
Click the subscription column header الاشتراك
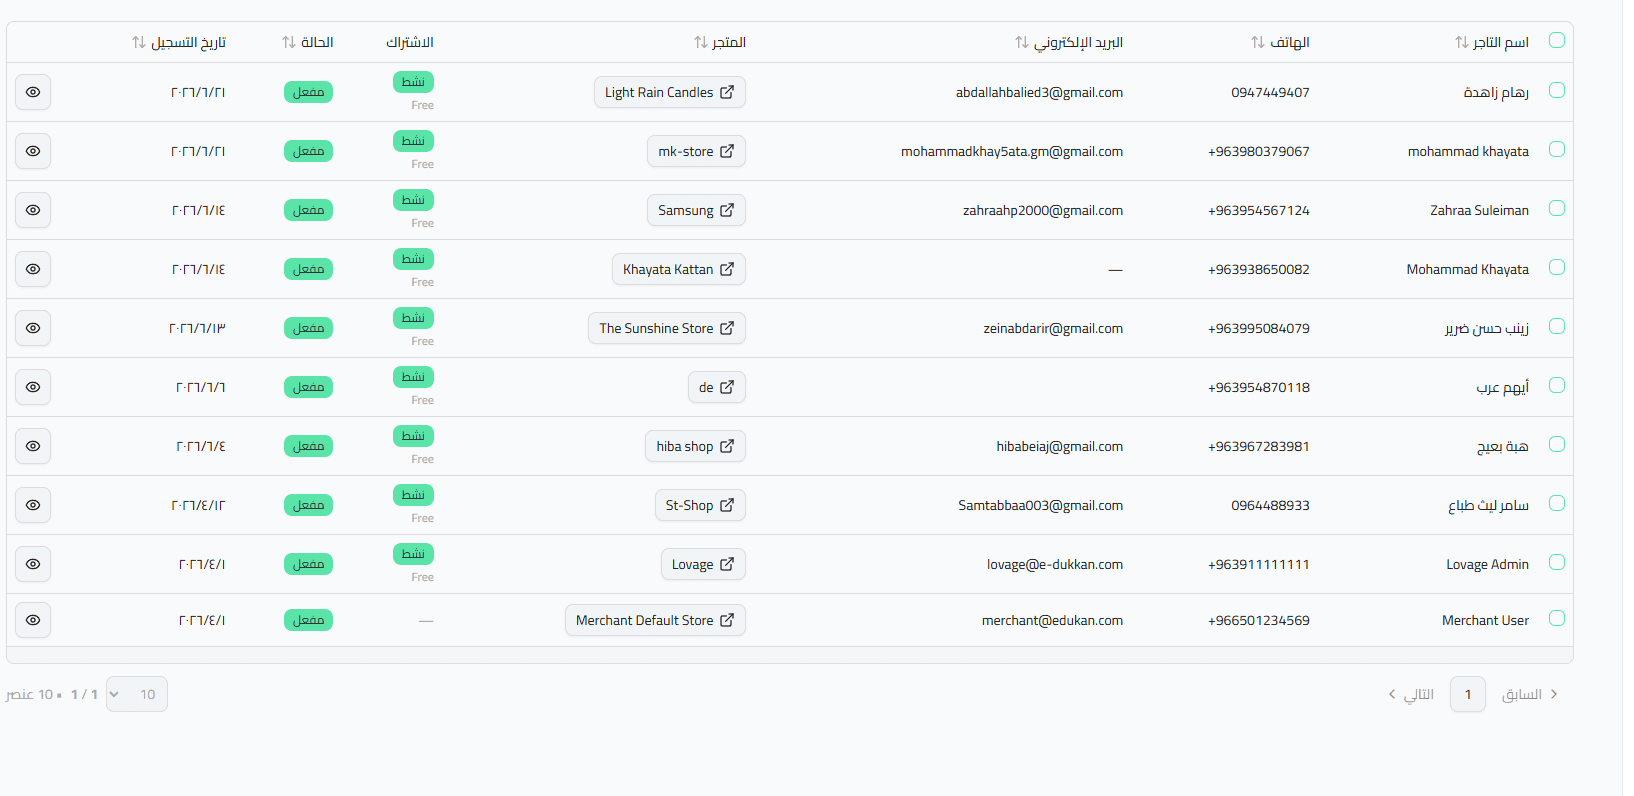tap(410, 42)
